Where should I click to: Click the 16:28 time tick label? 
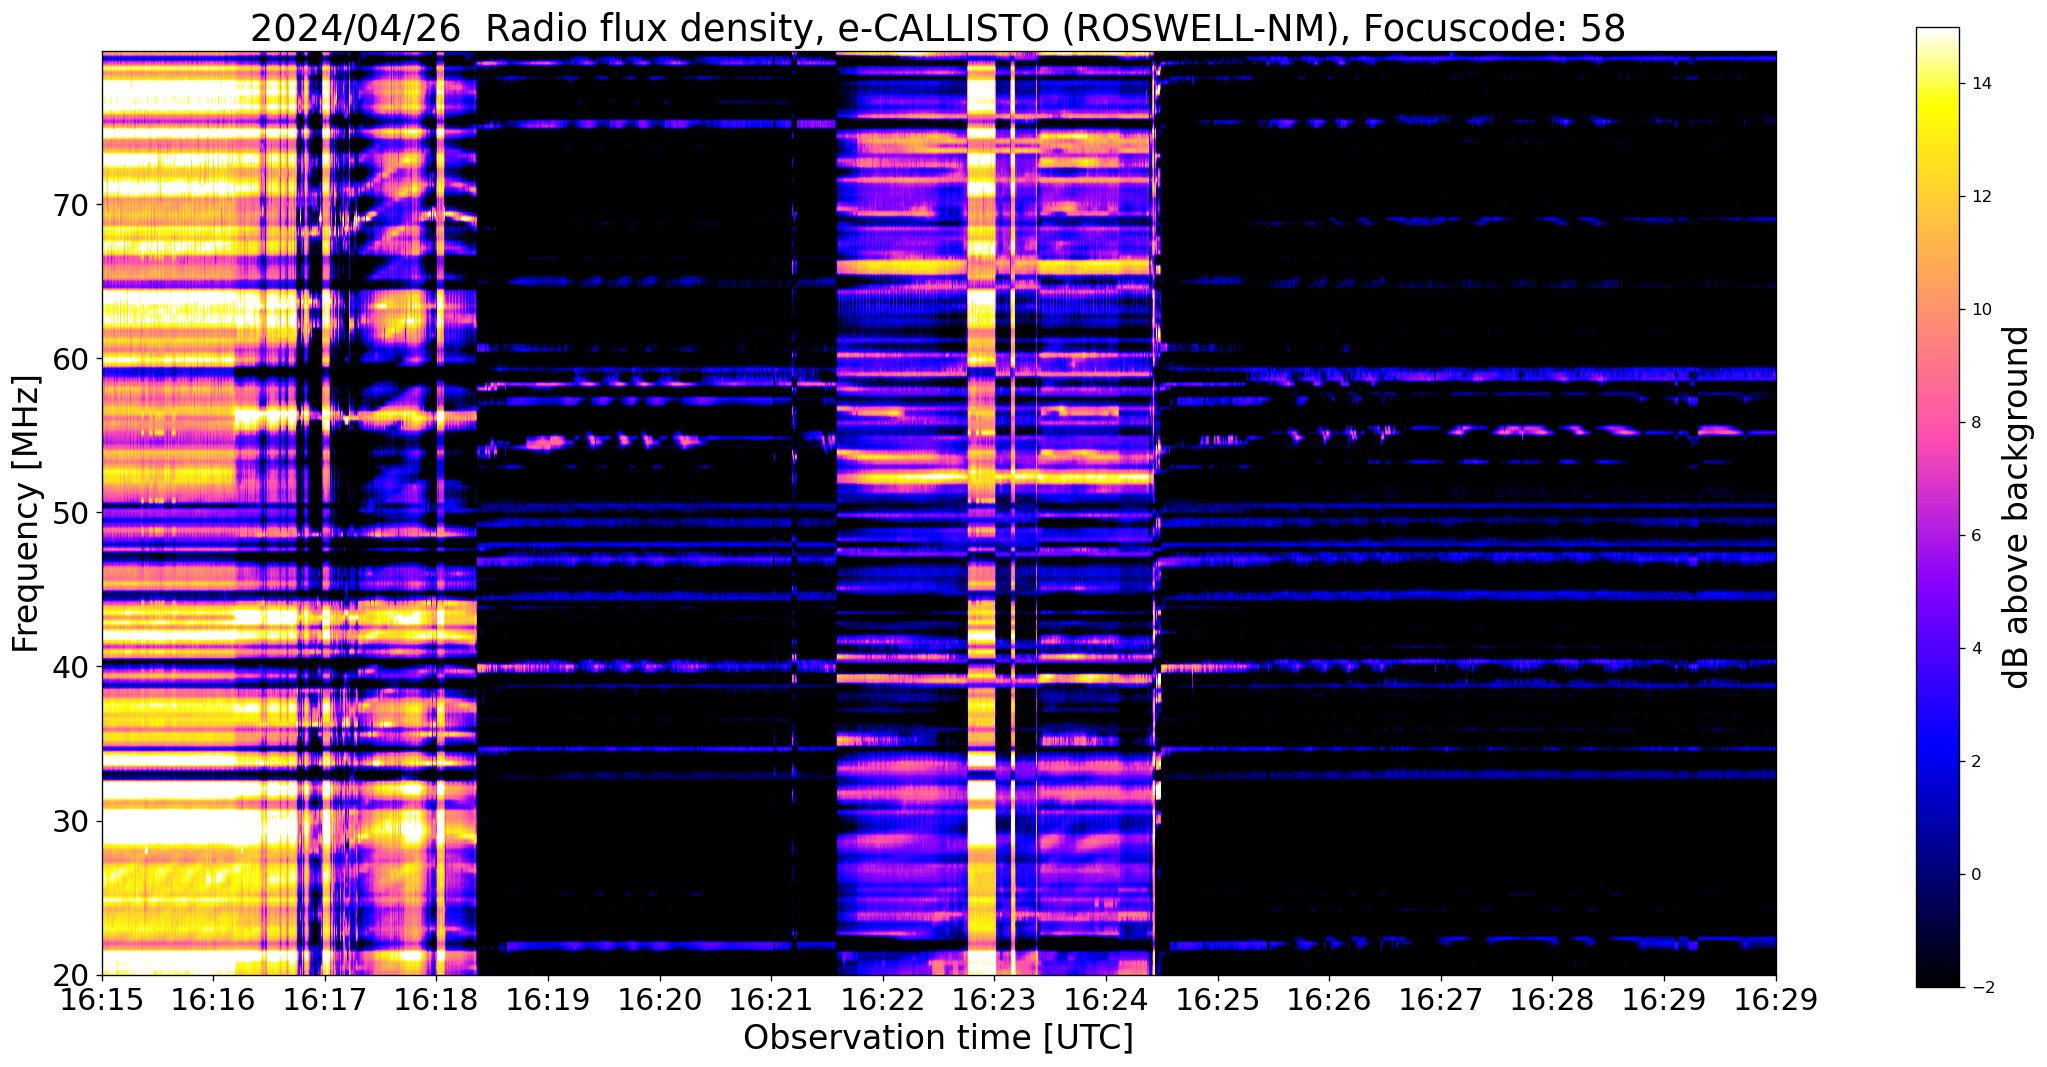(1552, 999)
